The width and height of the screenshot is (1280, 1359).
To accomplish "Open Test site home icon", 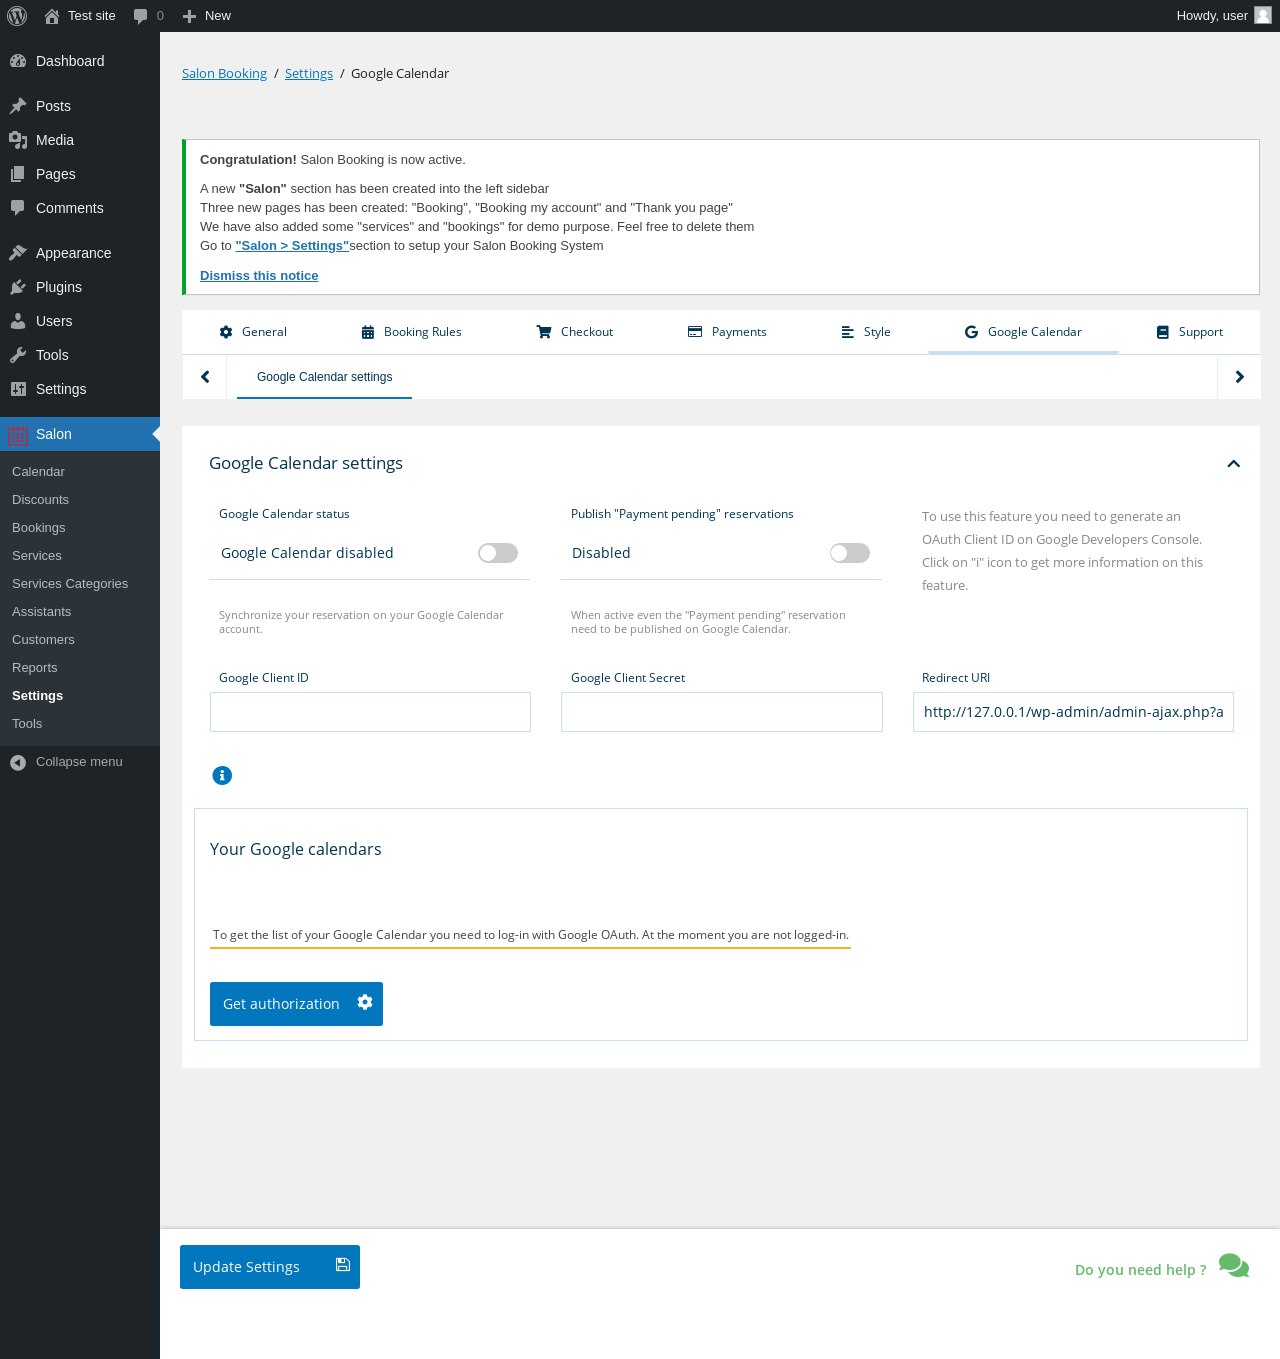I will click(52, 16).
